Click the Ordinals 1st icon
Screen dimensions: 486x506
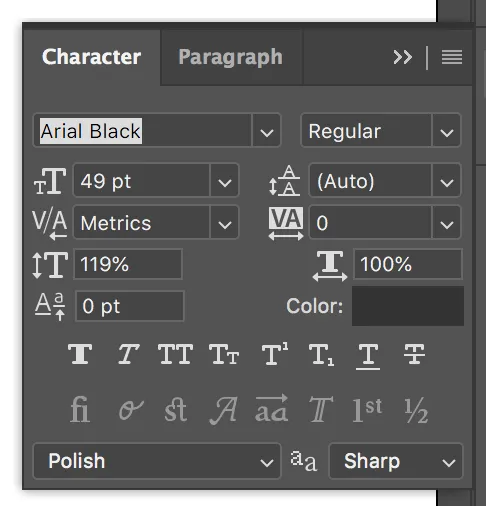pyautogui.click(x=367, y=410)
